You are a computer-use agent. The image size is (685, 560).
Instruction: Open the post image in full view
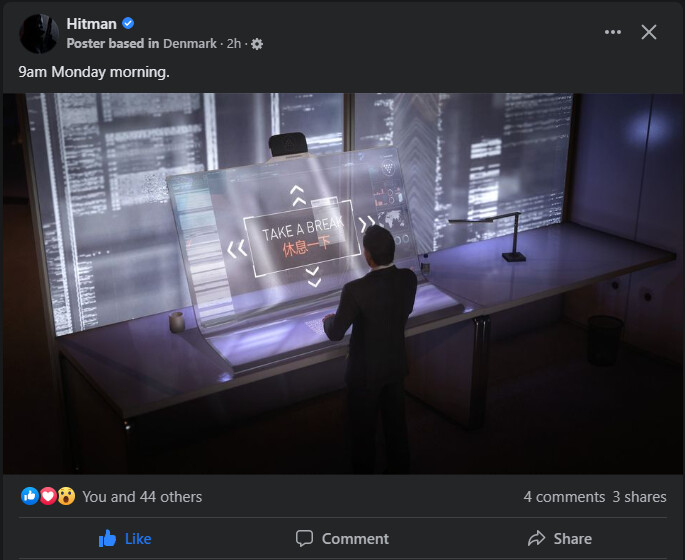click(x=342, y=283)
